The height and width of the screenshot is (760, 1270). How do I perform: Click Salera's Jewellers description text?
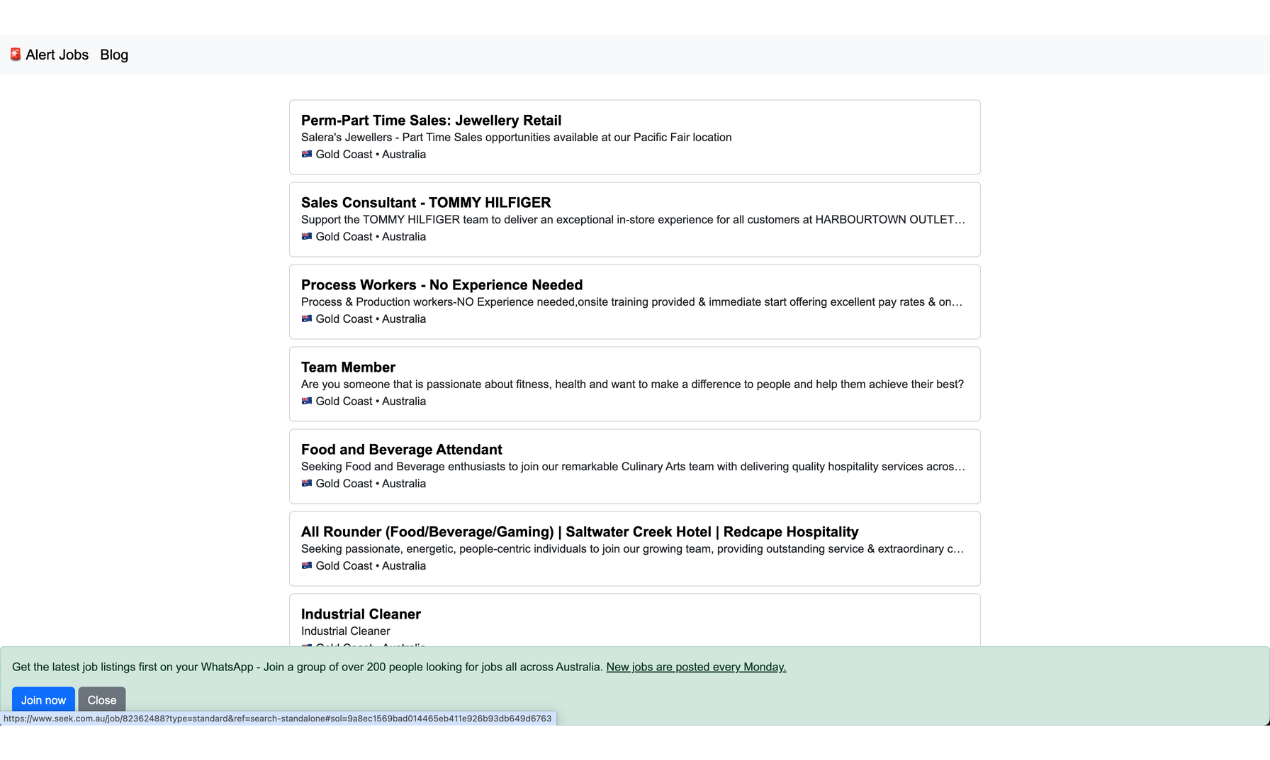point(516,137)
